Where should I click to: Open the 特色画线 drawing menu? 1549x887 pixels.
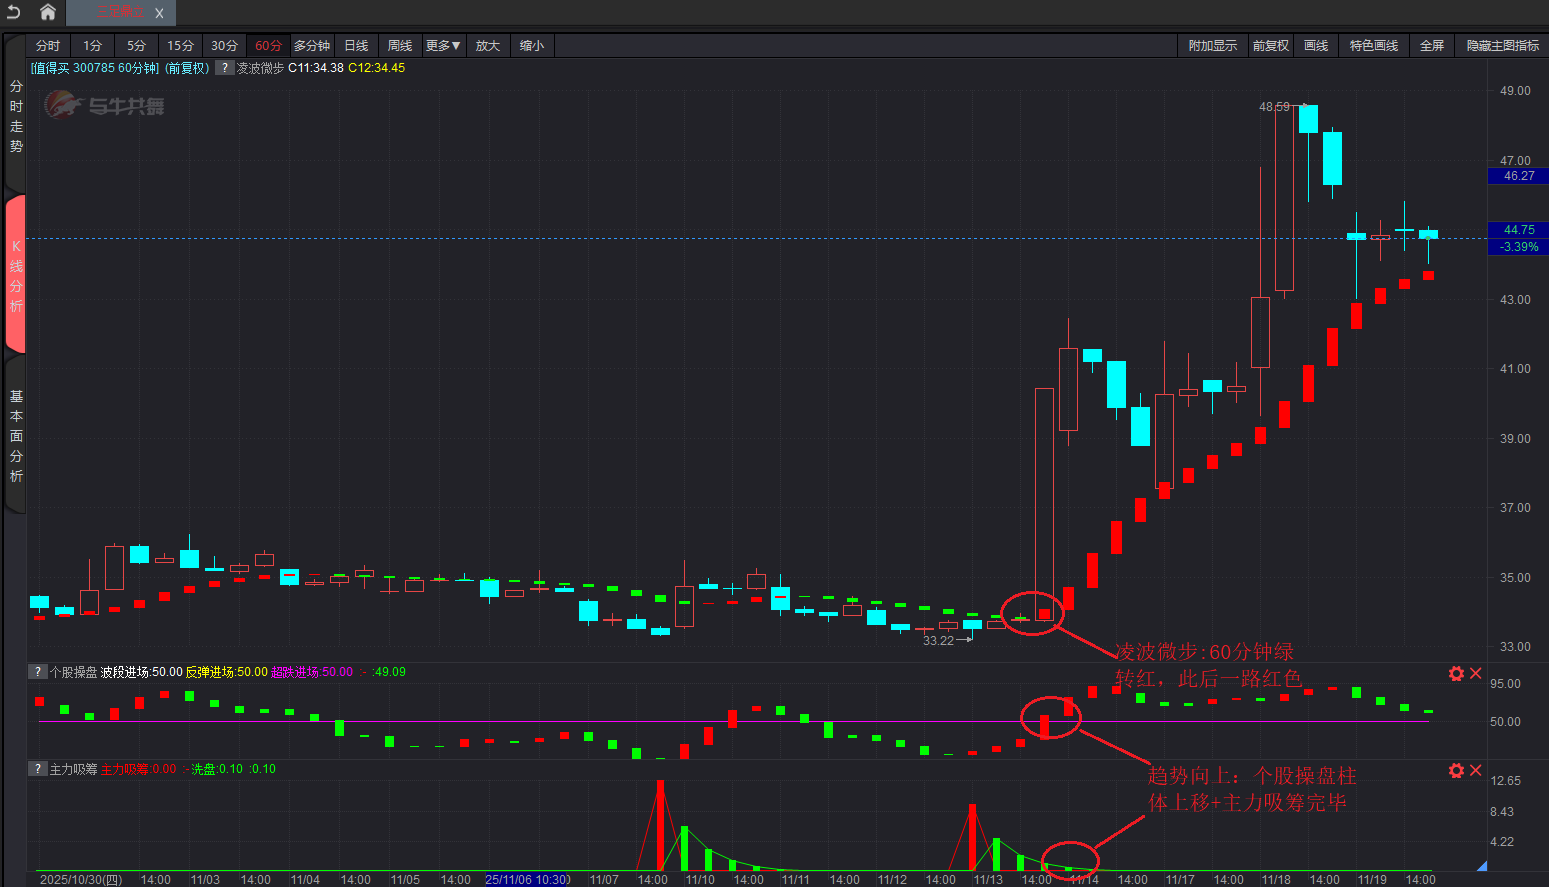point(1373,46)
